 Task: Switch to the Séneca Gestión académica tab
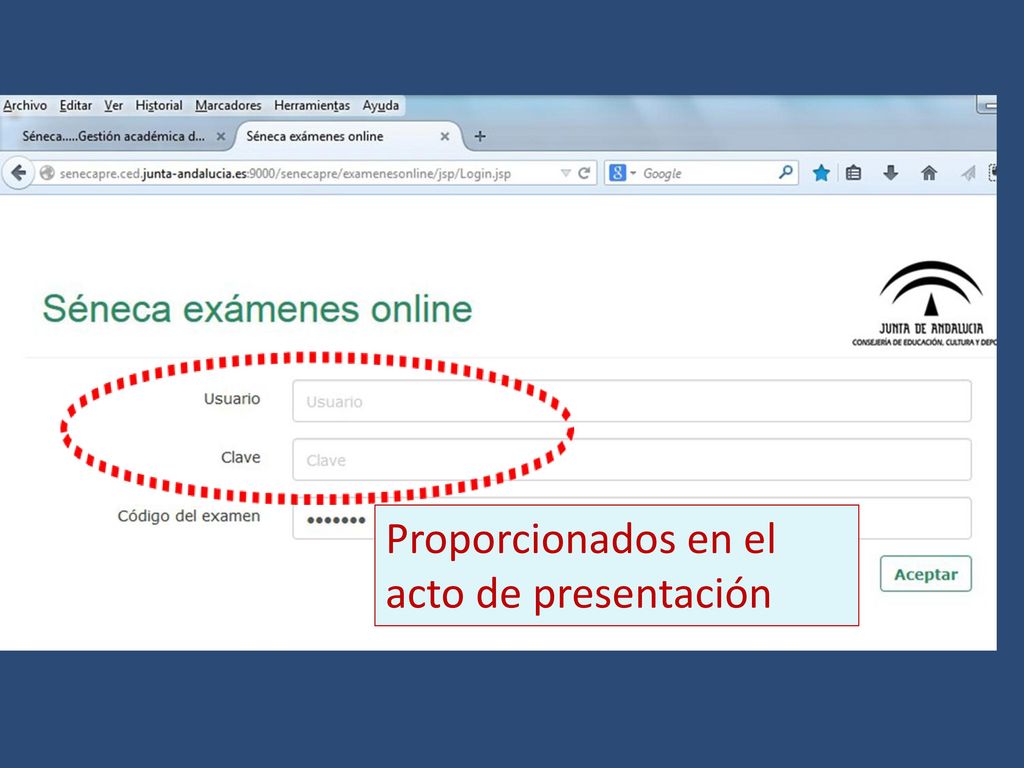(114, 136)
